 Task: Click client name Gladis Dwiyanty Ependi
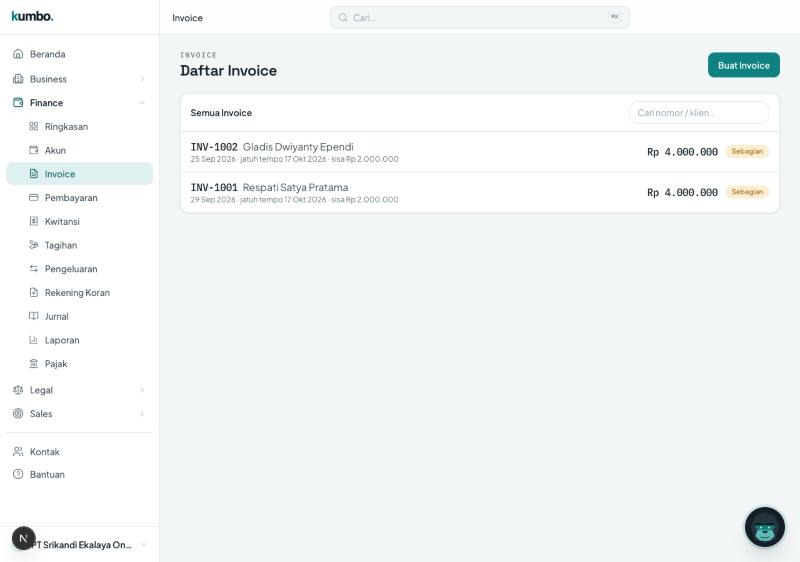(298, 146)
